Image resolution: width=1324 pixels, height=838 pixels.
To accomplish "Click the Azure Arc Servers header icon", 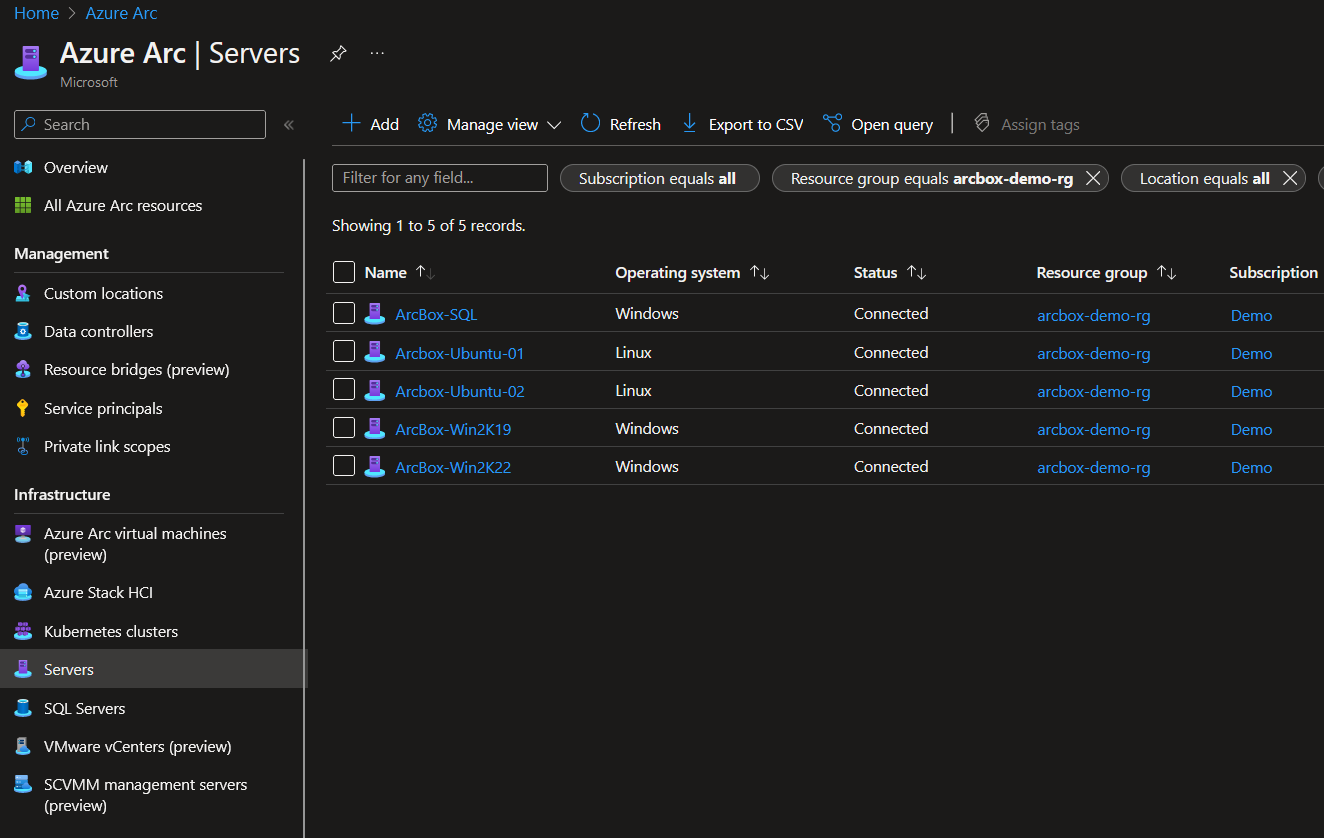I will pyautogui.click(x=31, y=61).
